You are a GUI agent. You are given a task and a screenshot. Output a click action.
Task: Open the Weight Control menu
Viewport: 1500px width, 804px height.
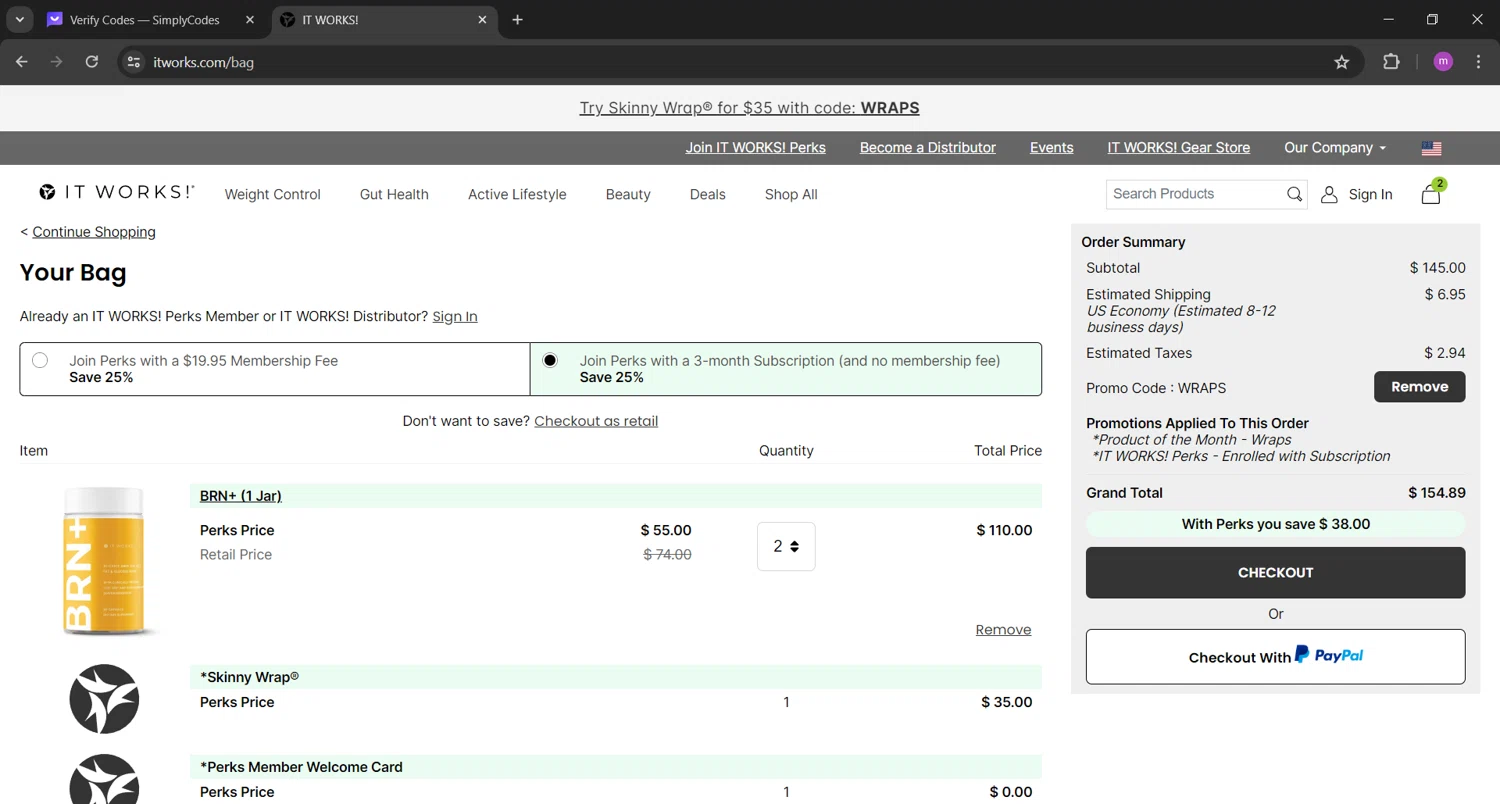coord(273,195)
